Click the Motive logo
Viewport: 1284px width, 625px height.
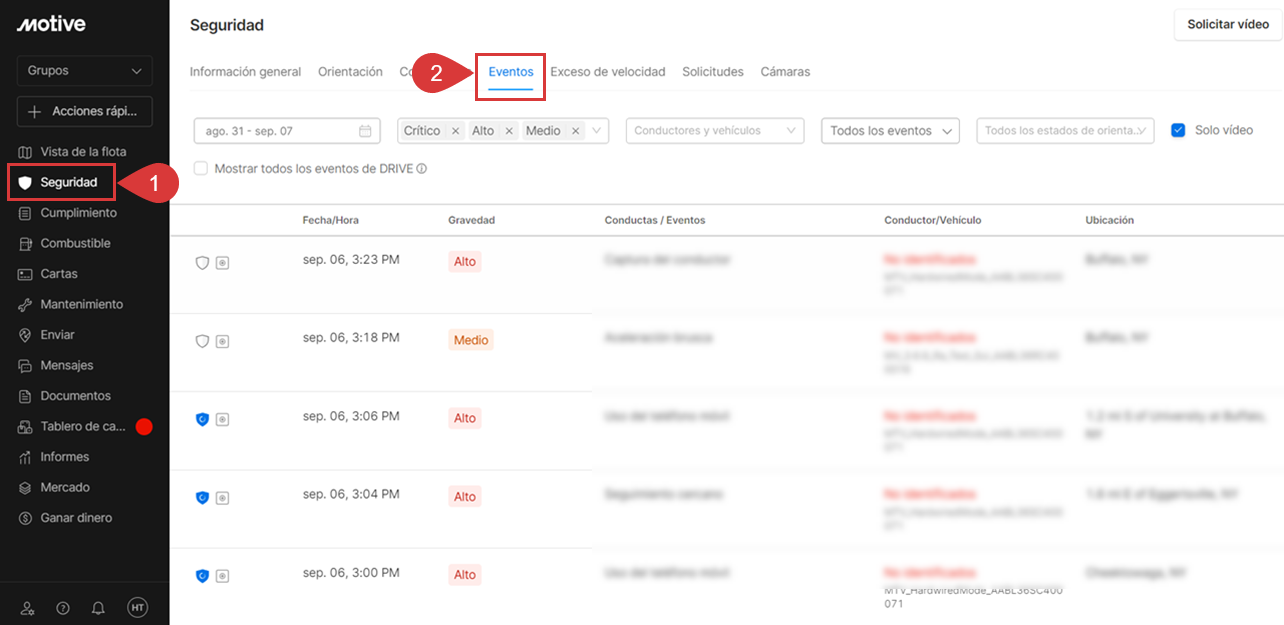coord(51,24)
